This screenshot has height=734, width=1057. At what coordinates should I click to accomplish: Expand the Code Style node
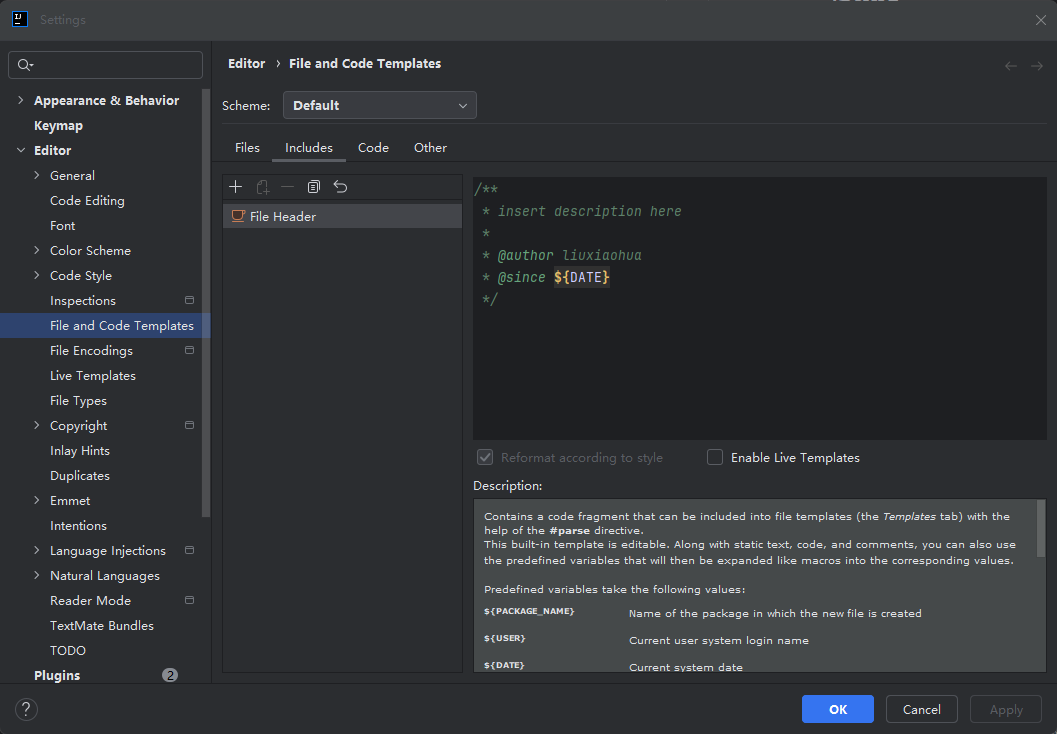(x=36, y=275)
